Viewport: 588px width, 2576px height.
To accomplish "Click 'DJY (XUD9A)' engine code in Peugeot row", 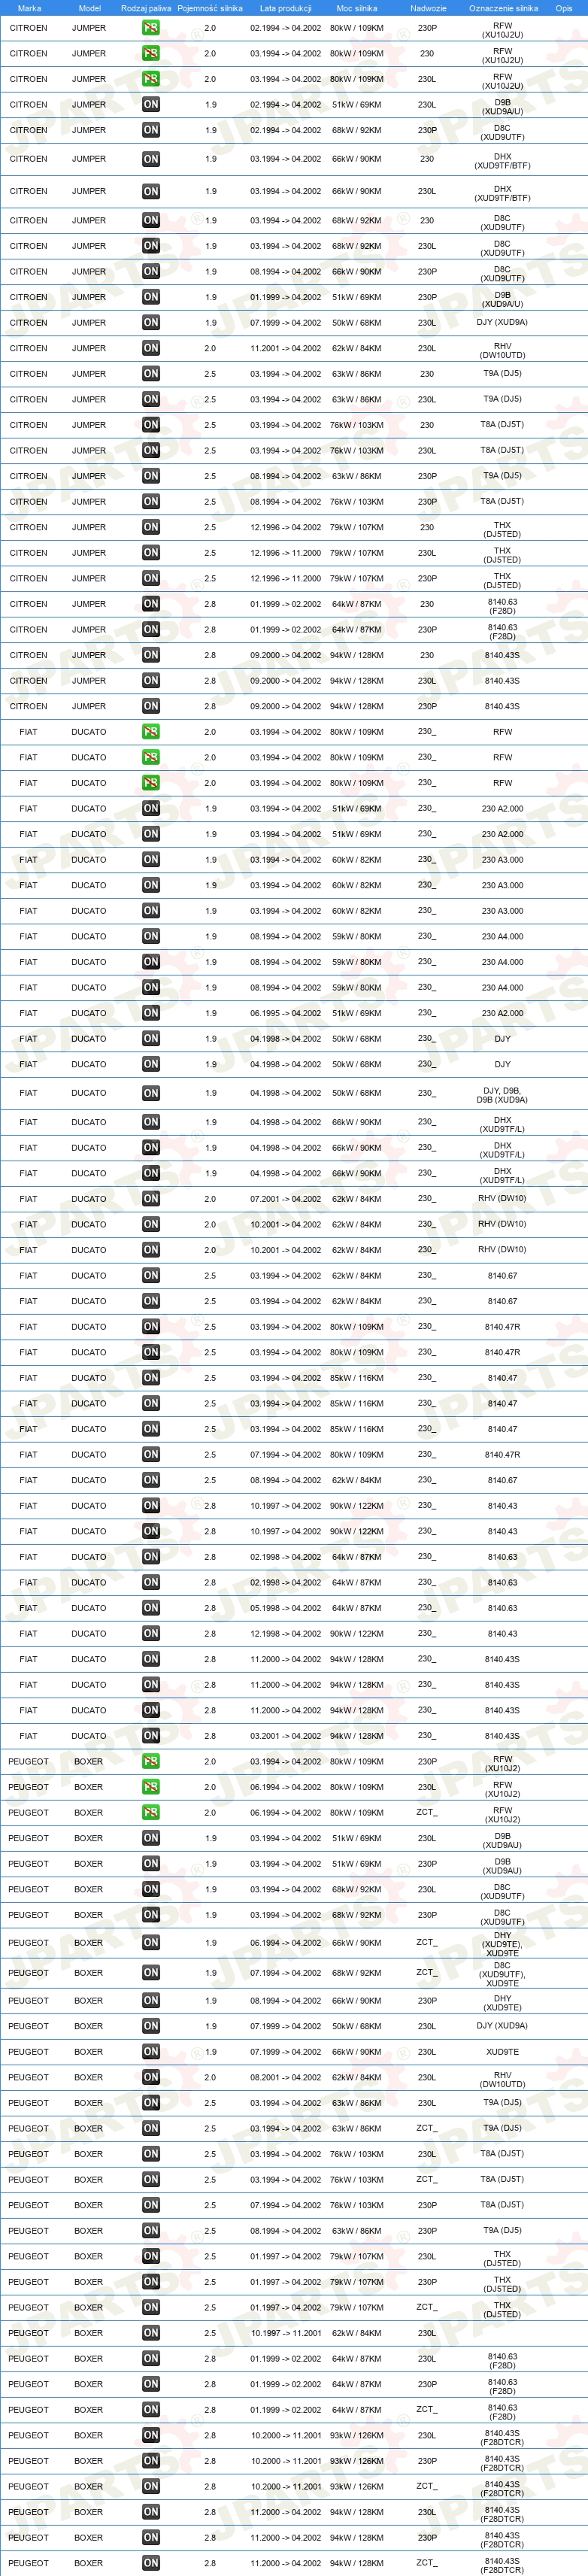I will [x=503, y=2027].
